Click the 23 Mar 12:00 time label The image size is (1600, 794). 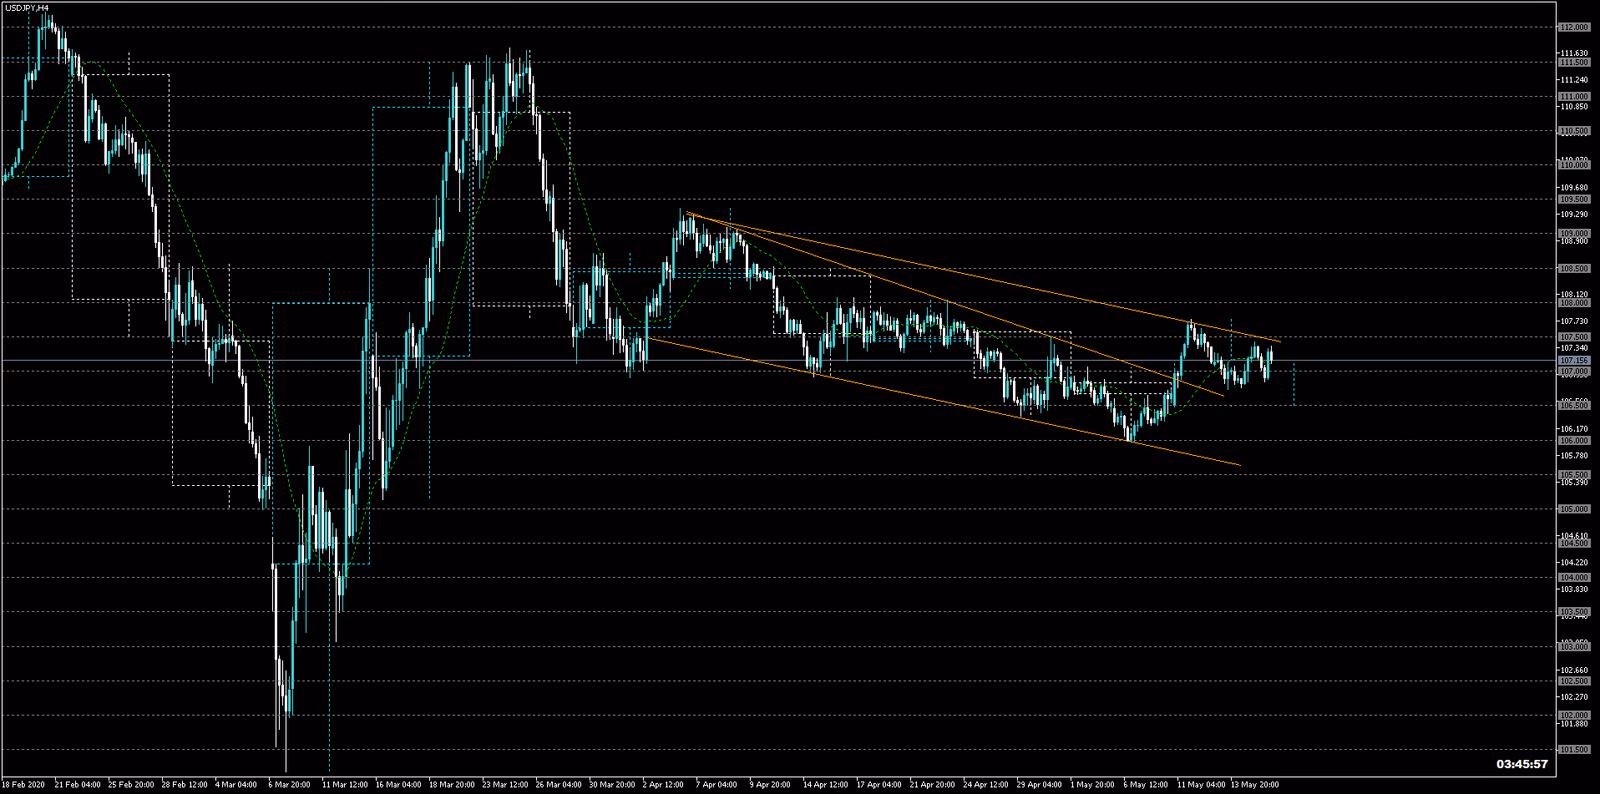click(x=506, y=785)
